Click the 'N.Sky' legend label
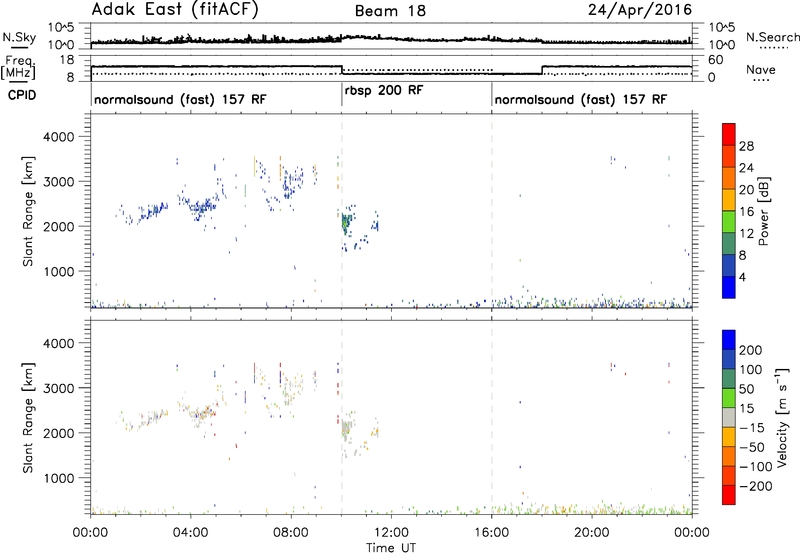 [x=19, y=37]
